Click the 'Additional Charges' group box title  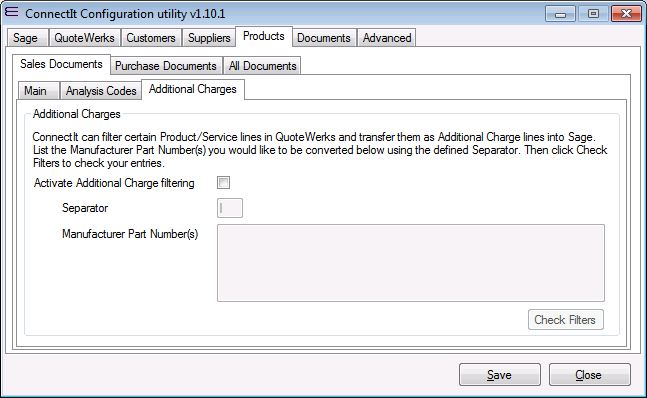point(77,114)
